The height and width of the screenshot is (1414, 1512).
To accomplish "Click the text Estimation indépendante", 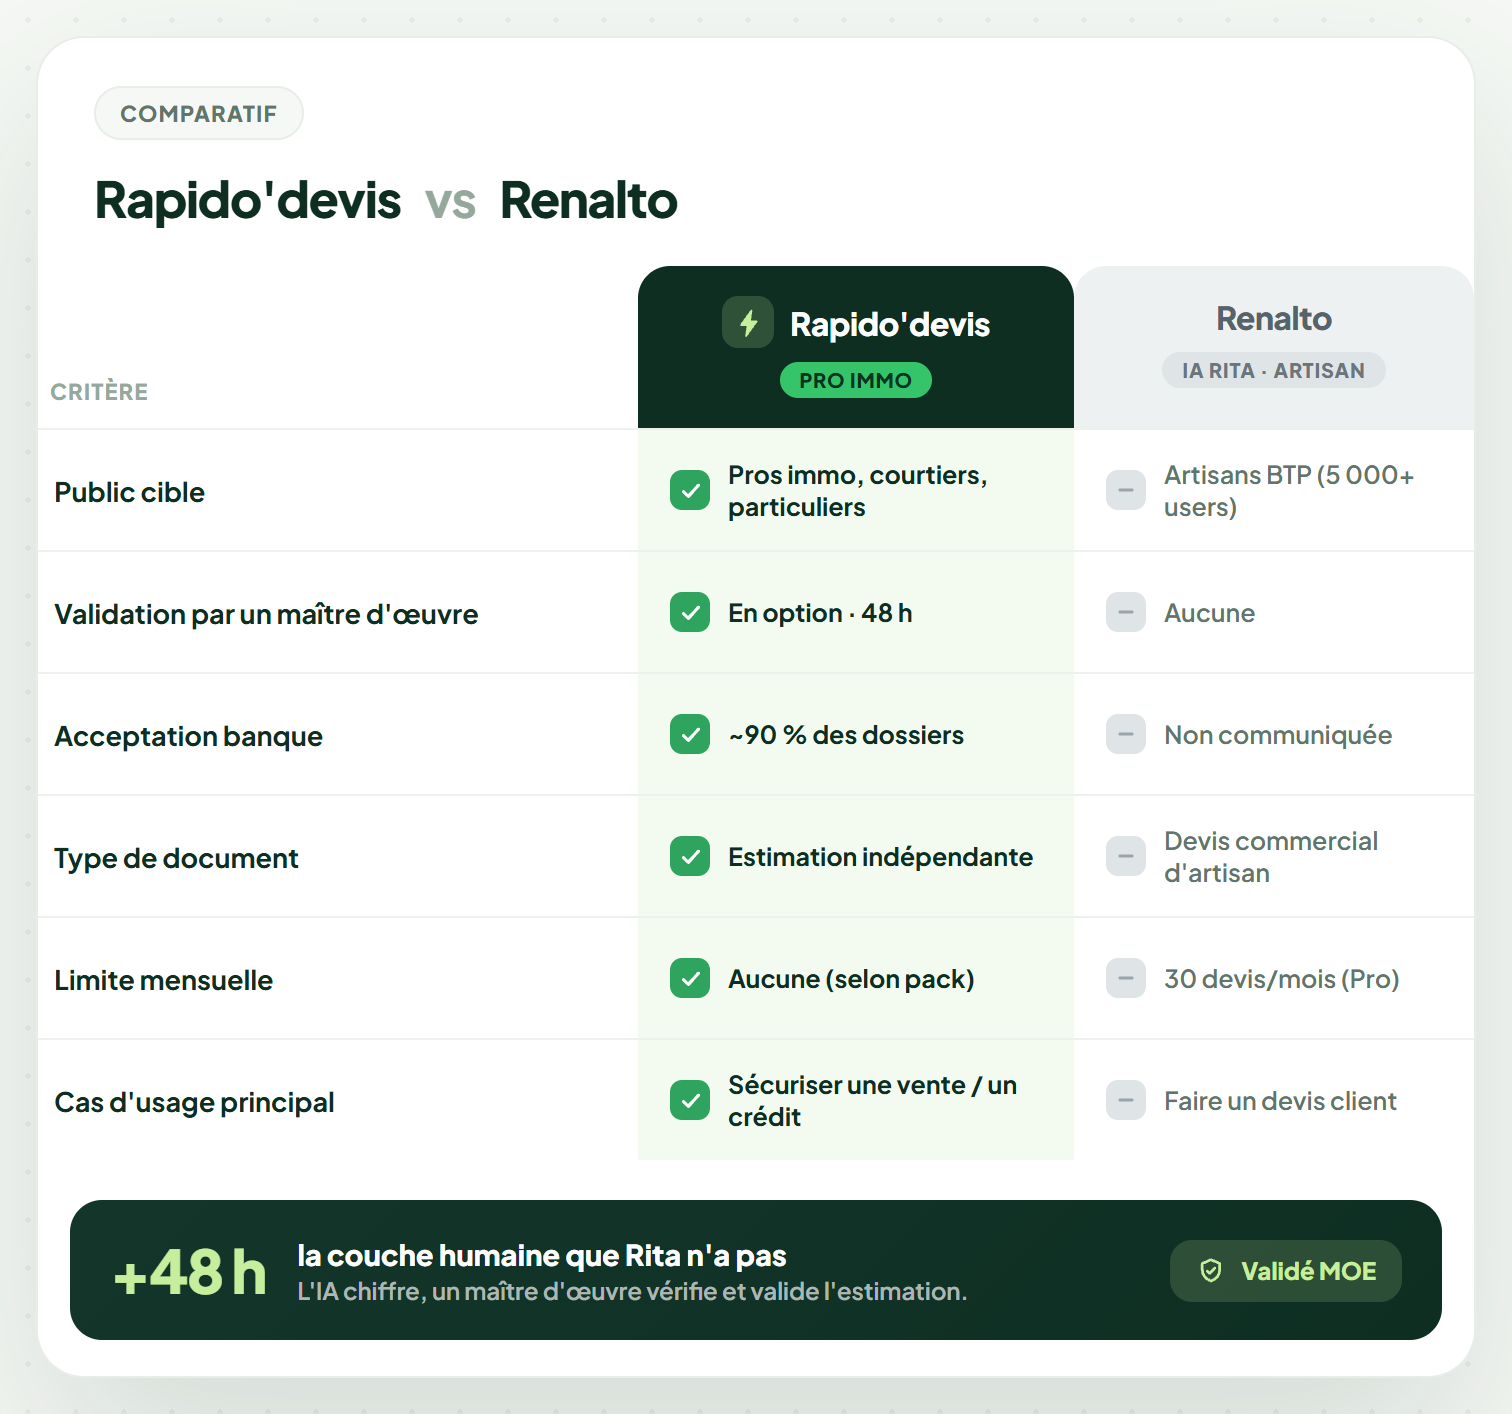I will coord(880,857).
